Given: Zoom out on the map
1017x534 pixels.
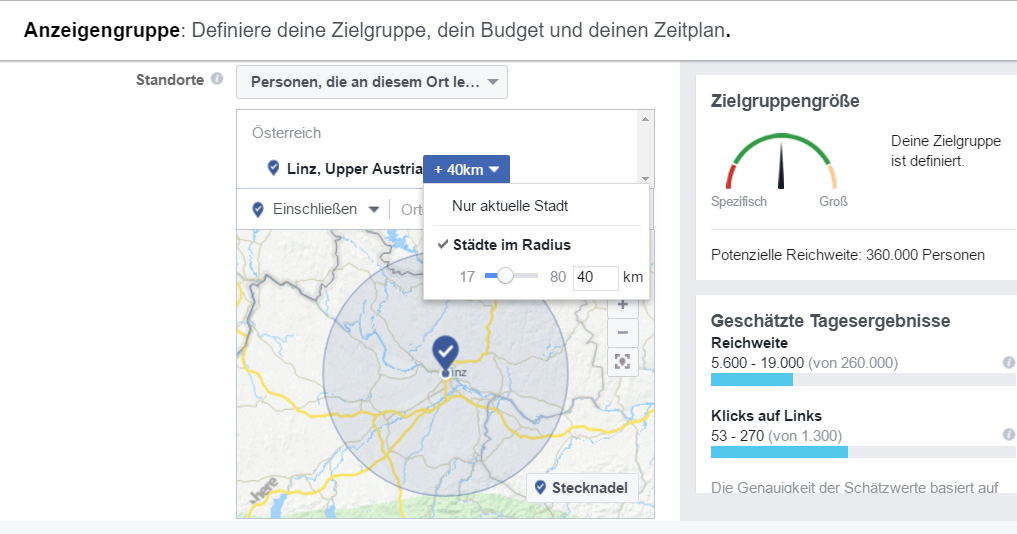Looking at the screenshot, I should pos(622,332).
